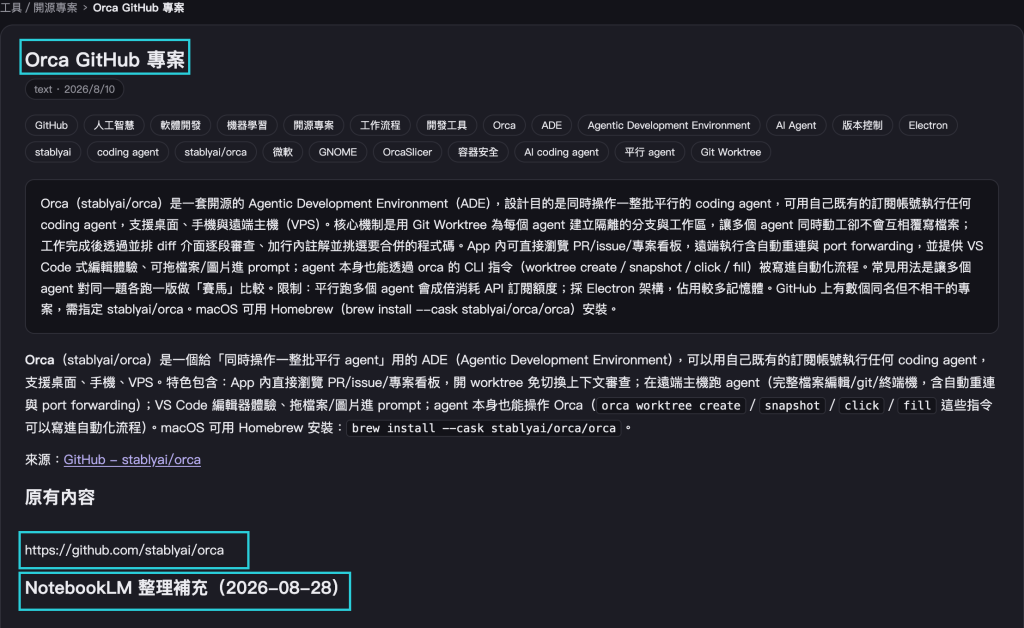The width and height of the screenshot is (1024, 628).
Task: Click the Orca GitHub 專案 page title
Action: [104, 59]
